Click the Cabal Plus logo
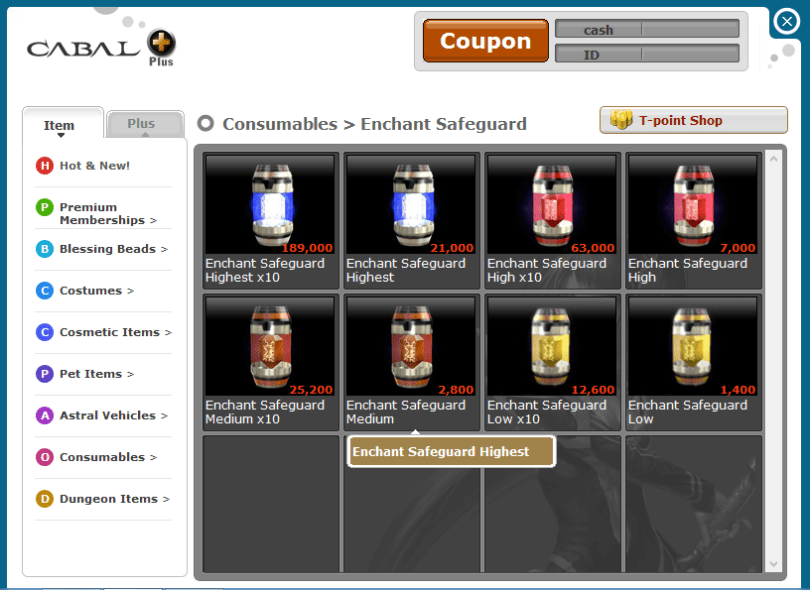This screenshot has width=810, height=590. coord(102,48)
